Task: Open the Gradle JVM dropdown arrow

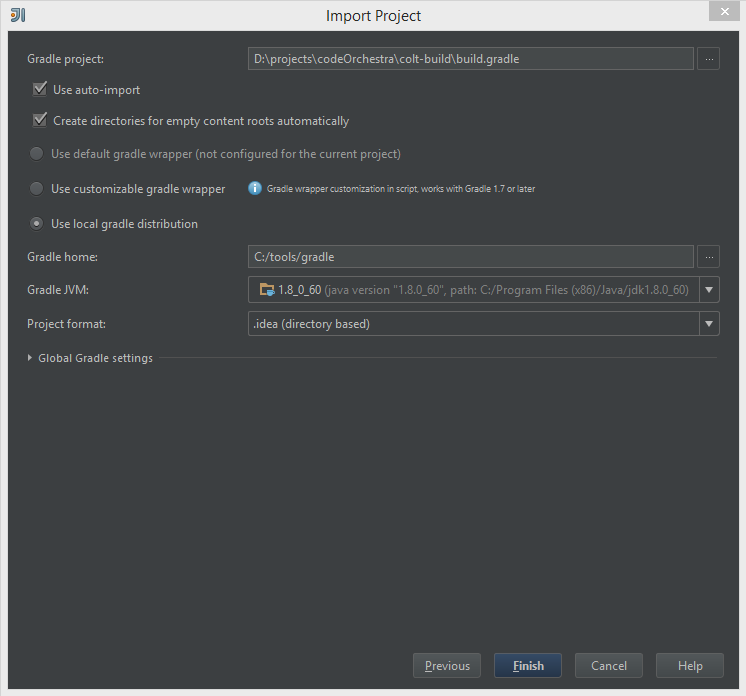Action: tap(708, 290)
